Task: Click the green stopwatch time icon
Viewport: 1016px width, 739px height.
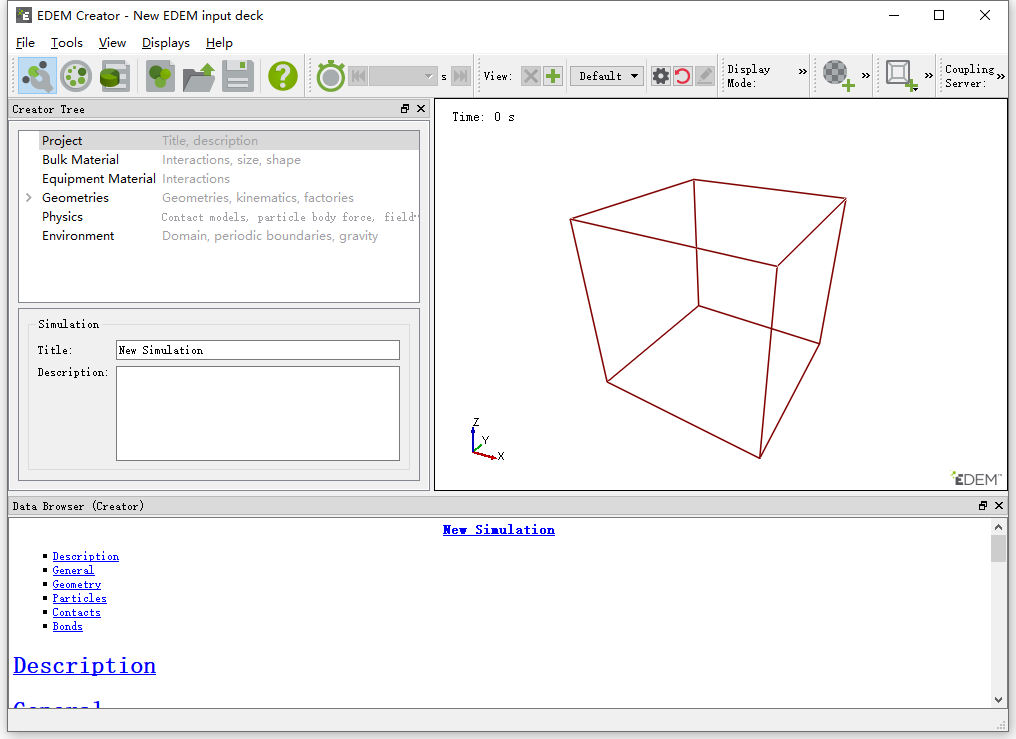Action: coord(330,76)
